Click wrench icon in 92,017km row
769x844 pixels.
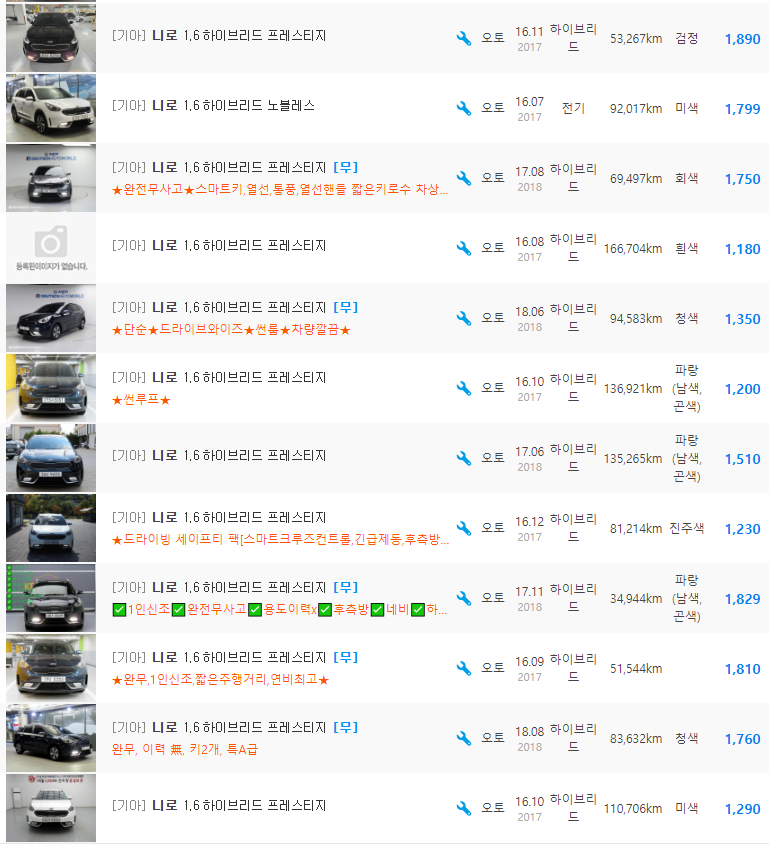point(463,108)
